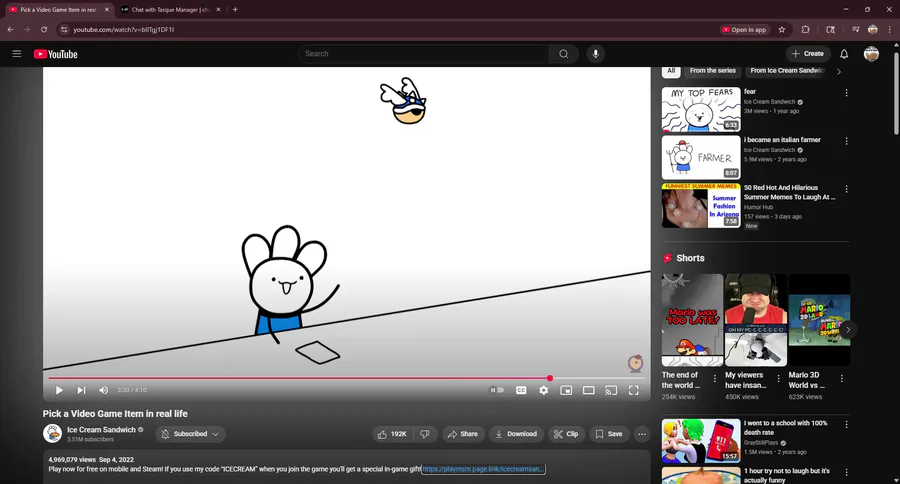Enter fullscreen mode
The height and width of the screenshot is (484, 900).
tap(634, 390)
